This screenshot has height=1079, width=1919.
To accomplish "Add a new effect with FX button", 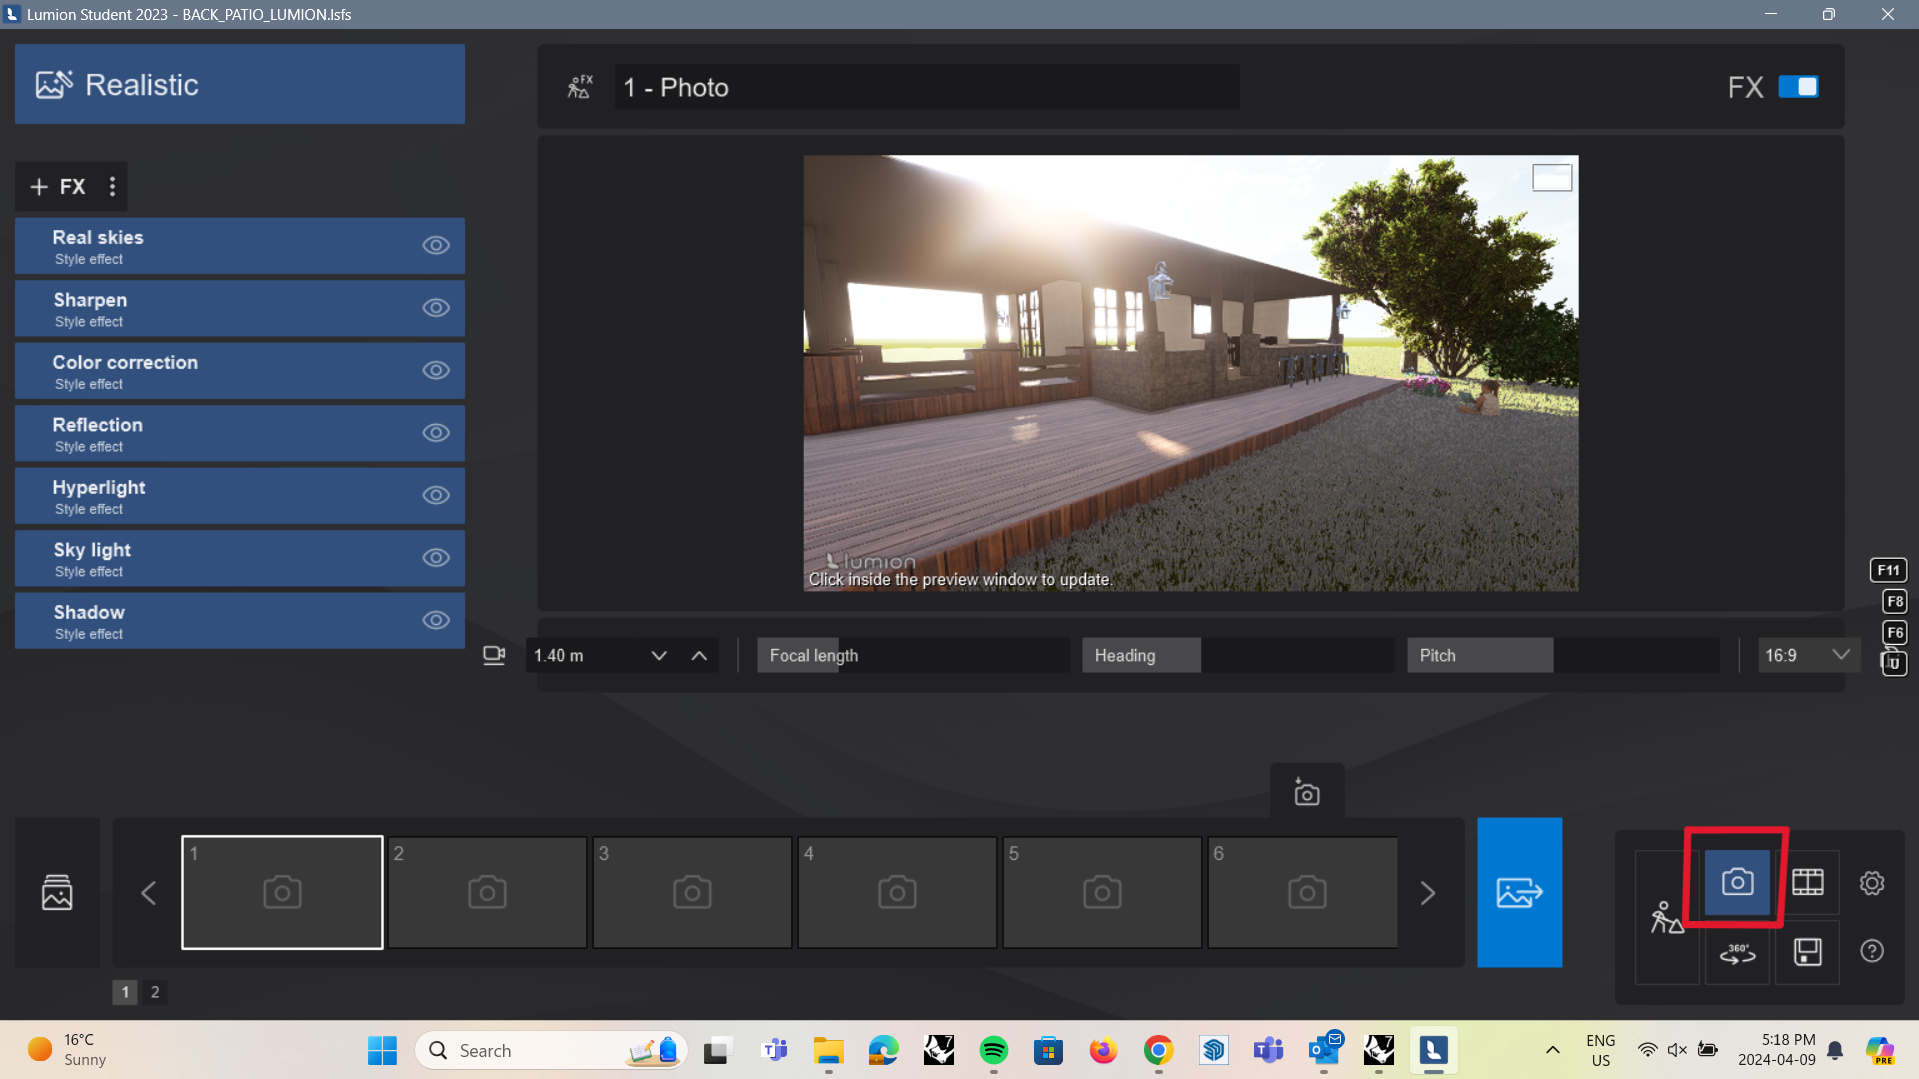I will 55,186.
